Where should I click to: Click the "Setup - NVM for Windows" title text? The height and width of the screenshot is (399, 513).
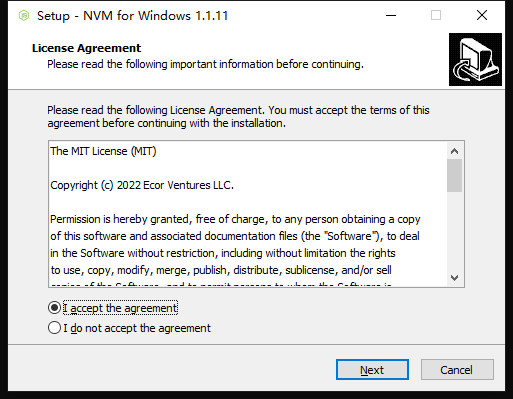click(x=133, y=16)
